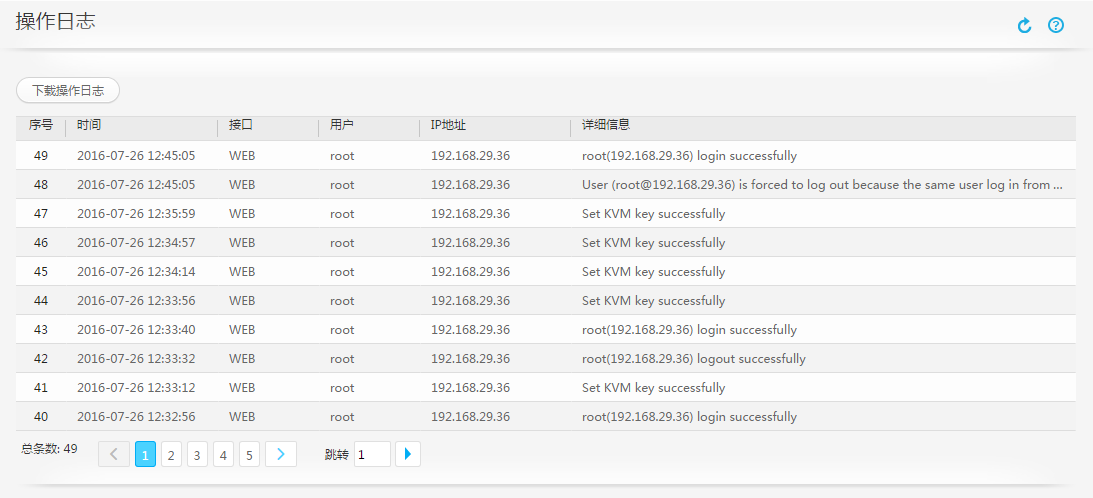Click the jump-to-page go arrow
Image resolution: width=1093 pixels, height=498 pixels.
408,455
